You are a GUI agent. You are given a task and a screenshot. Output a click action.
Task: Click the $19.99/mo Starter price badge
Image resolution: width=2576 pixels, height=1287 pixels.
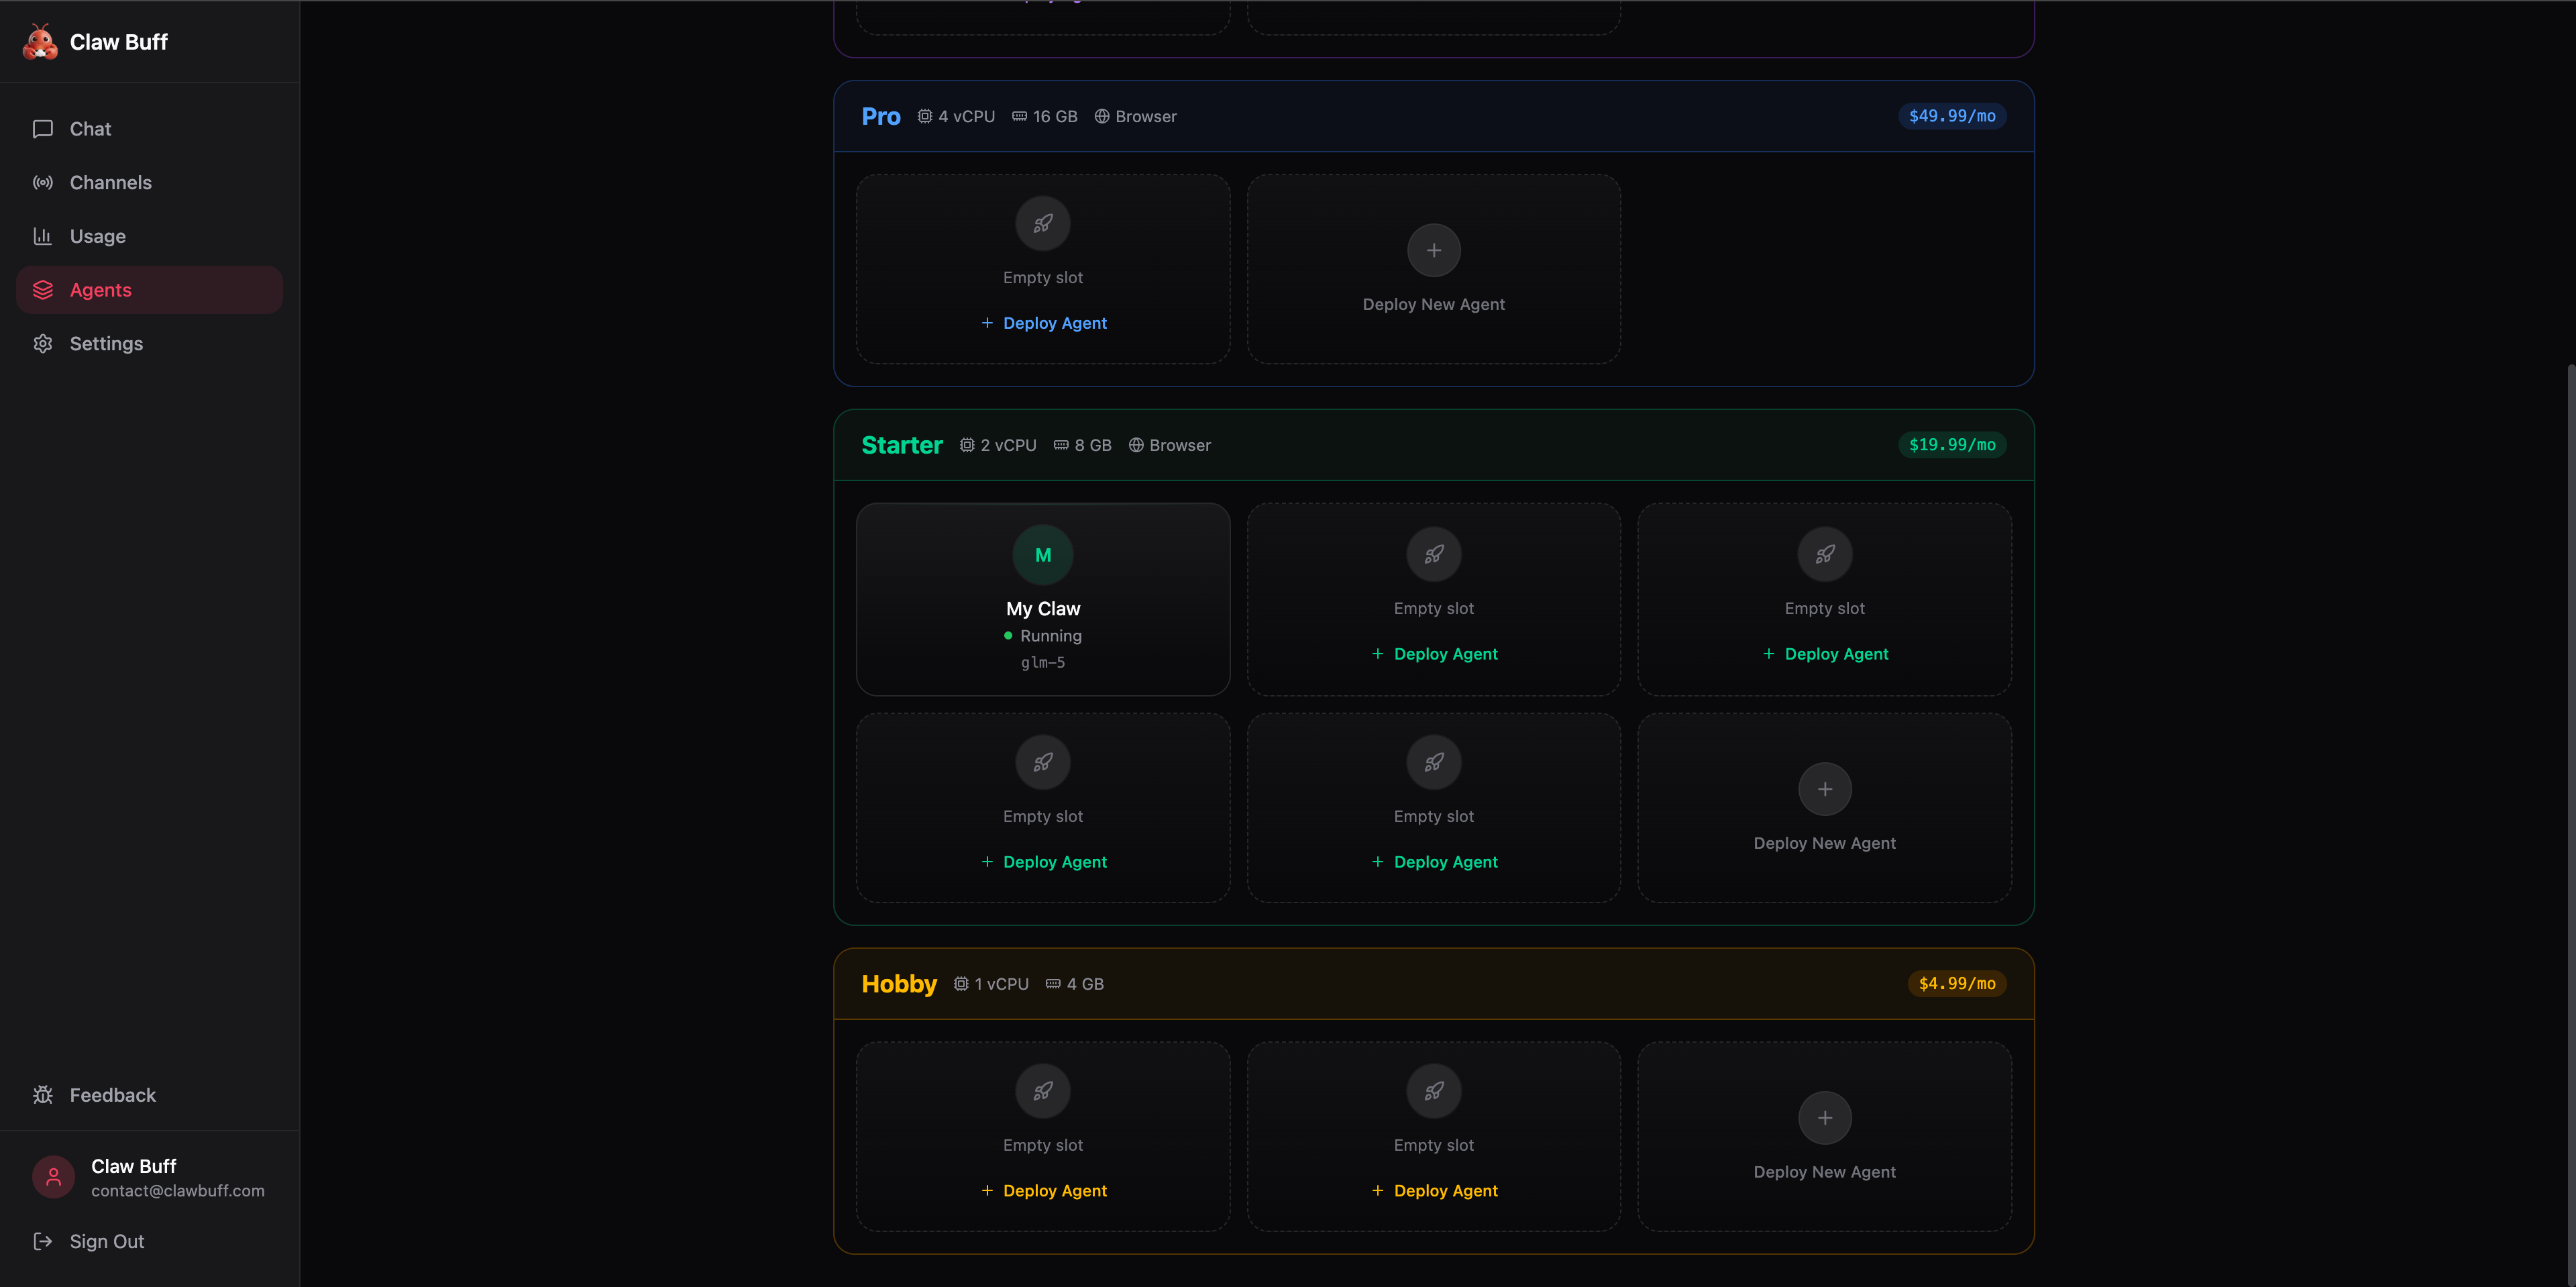1951,445
